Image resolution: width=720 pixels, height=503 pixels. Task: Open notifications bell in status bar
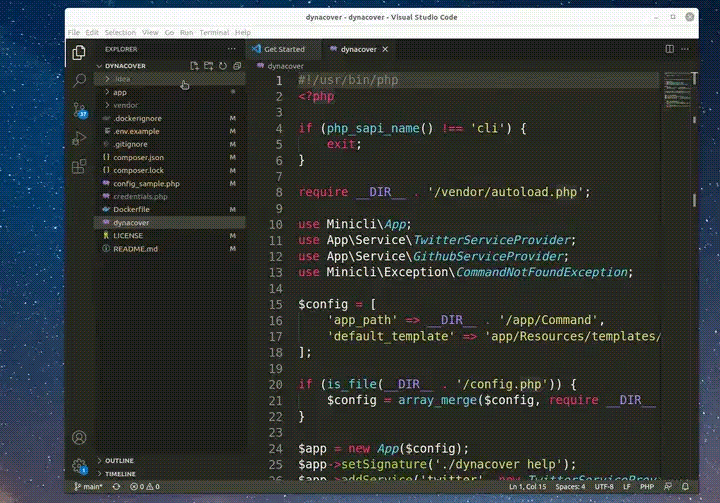685,486
